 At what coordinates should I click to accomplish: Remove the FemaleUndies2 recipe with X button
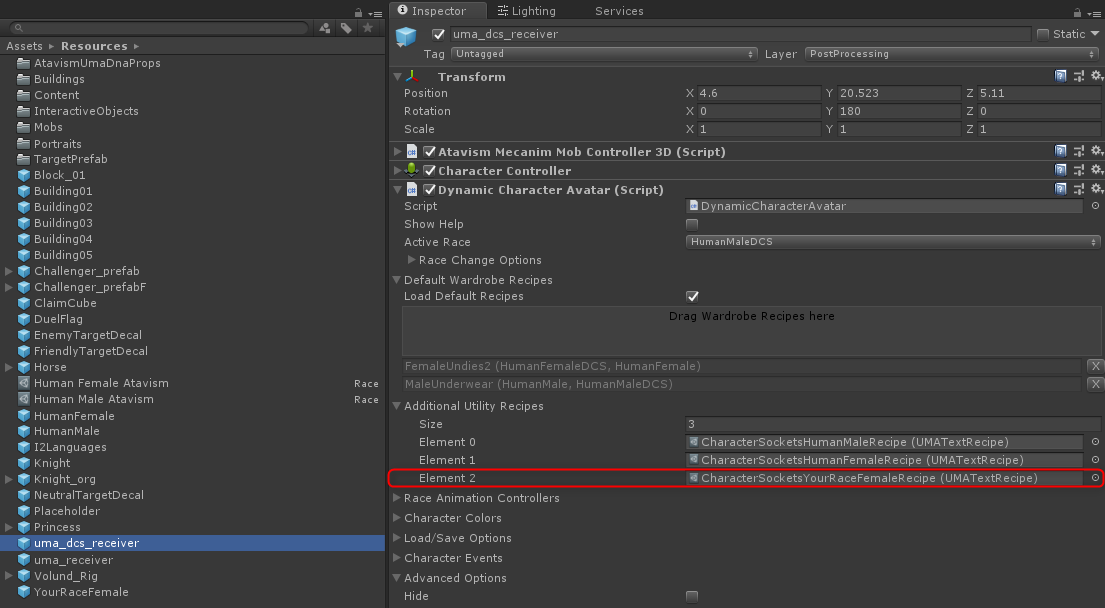coord(1095,366)
